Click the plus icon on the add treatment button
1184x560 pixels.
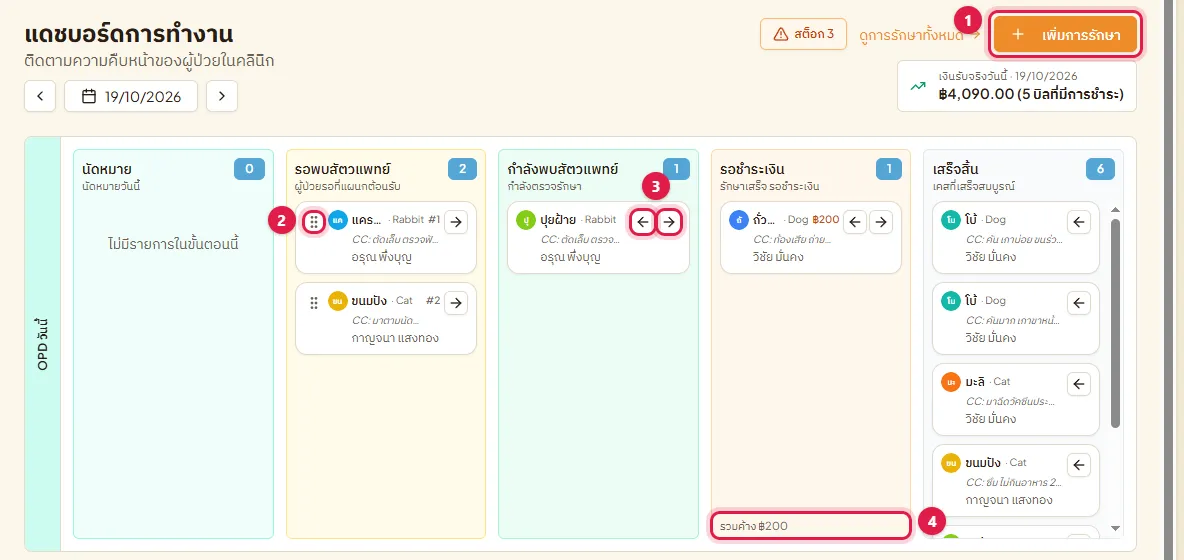point(1017,35)
